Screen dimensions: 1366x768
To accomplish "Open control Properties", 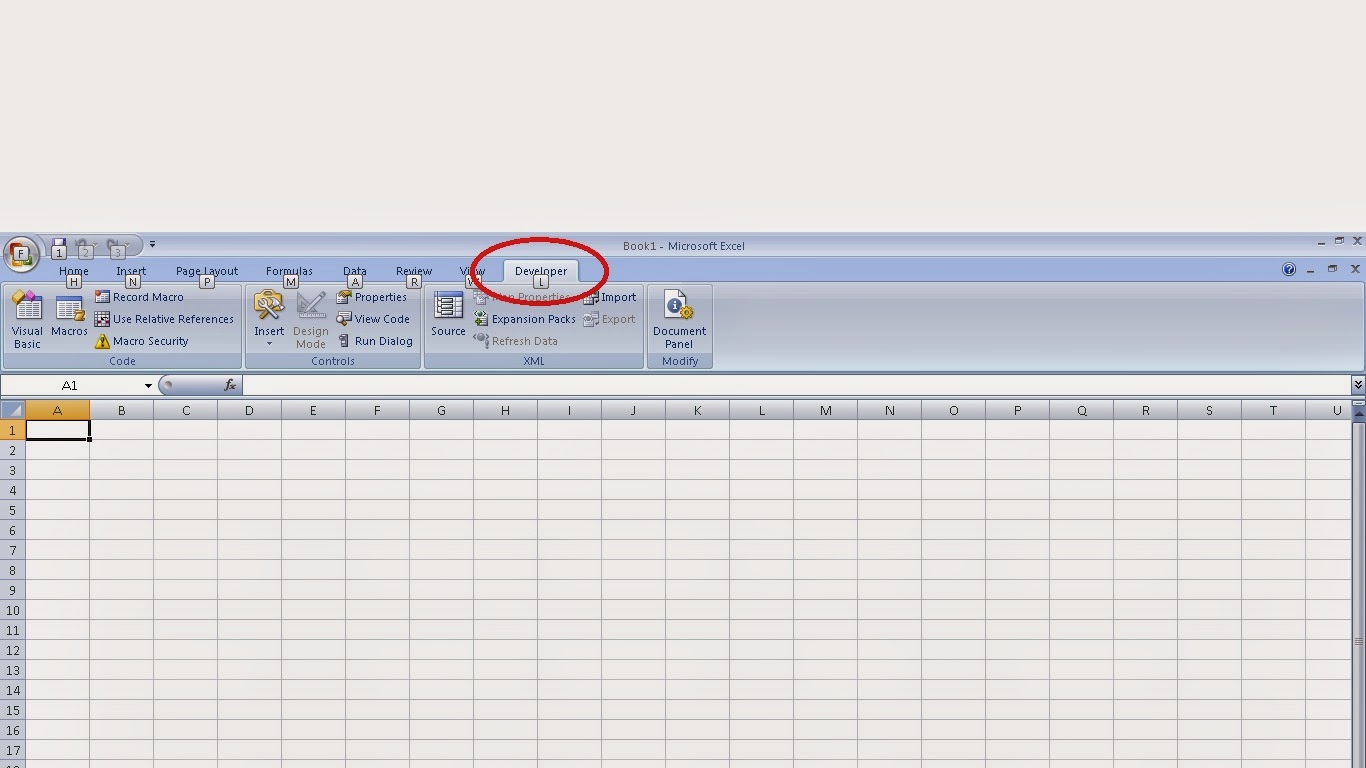I will coord(372,297).
